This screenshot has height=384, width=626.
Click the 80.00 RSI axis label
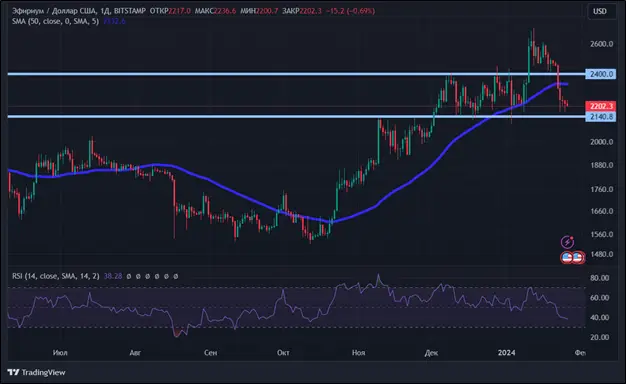click(x=600, y=278)
